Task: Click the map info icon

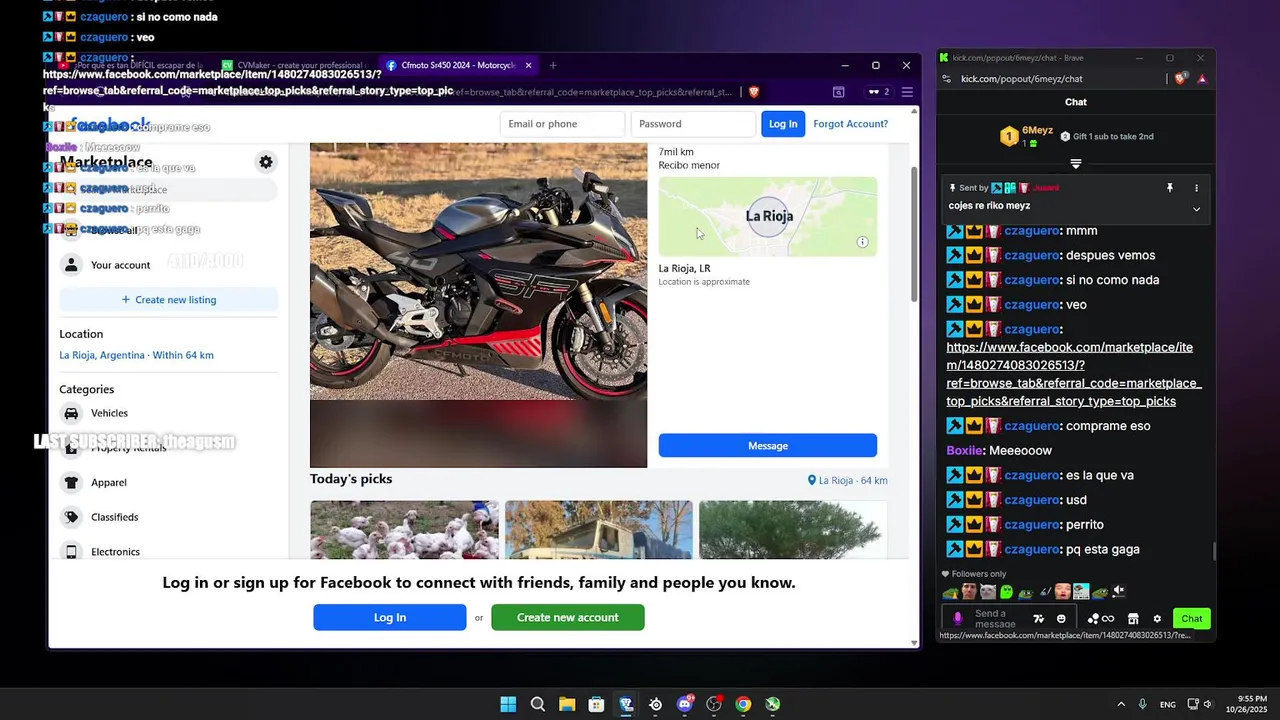Action: click(x=863, y=242)
